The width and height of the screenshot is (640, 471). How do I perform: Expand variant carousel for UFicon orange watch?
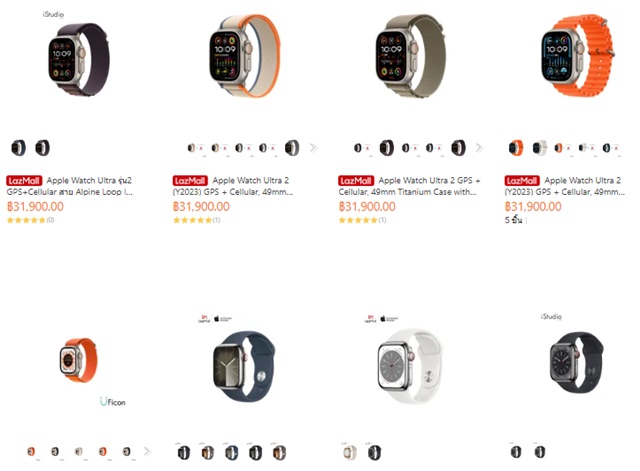pyautogui.click(x=147, y=452)
